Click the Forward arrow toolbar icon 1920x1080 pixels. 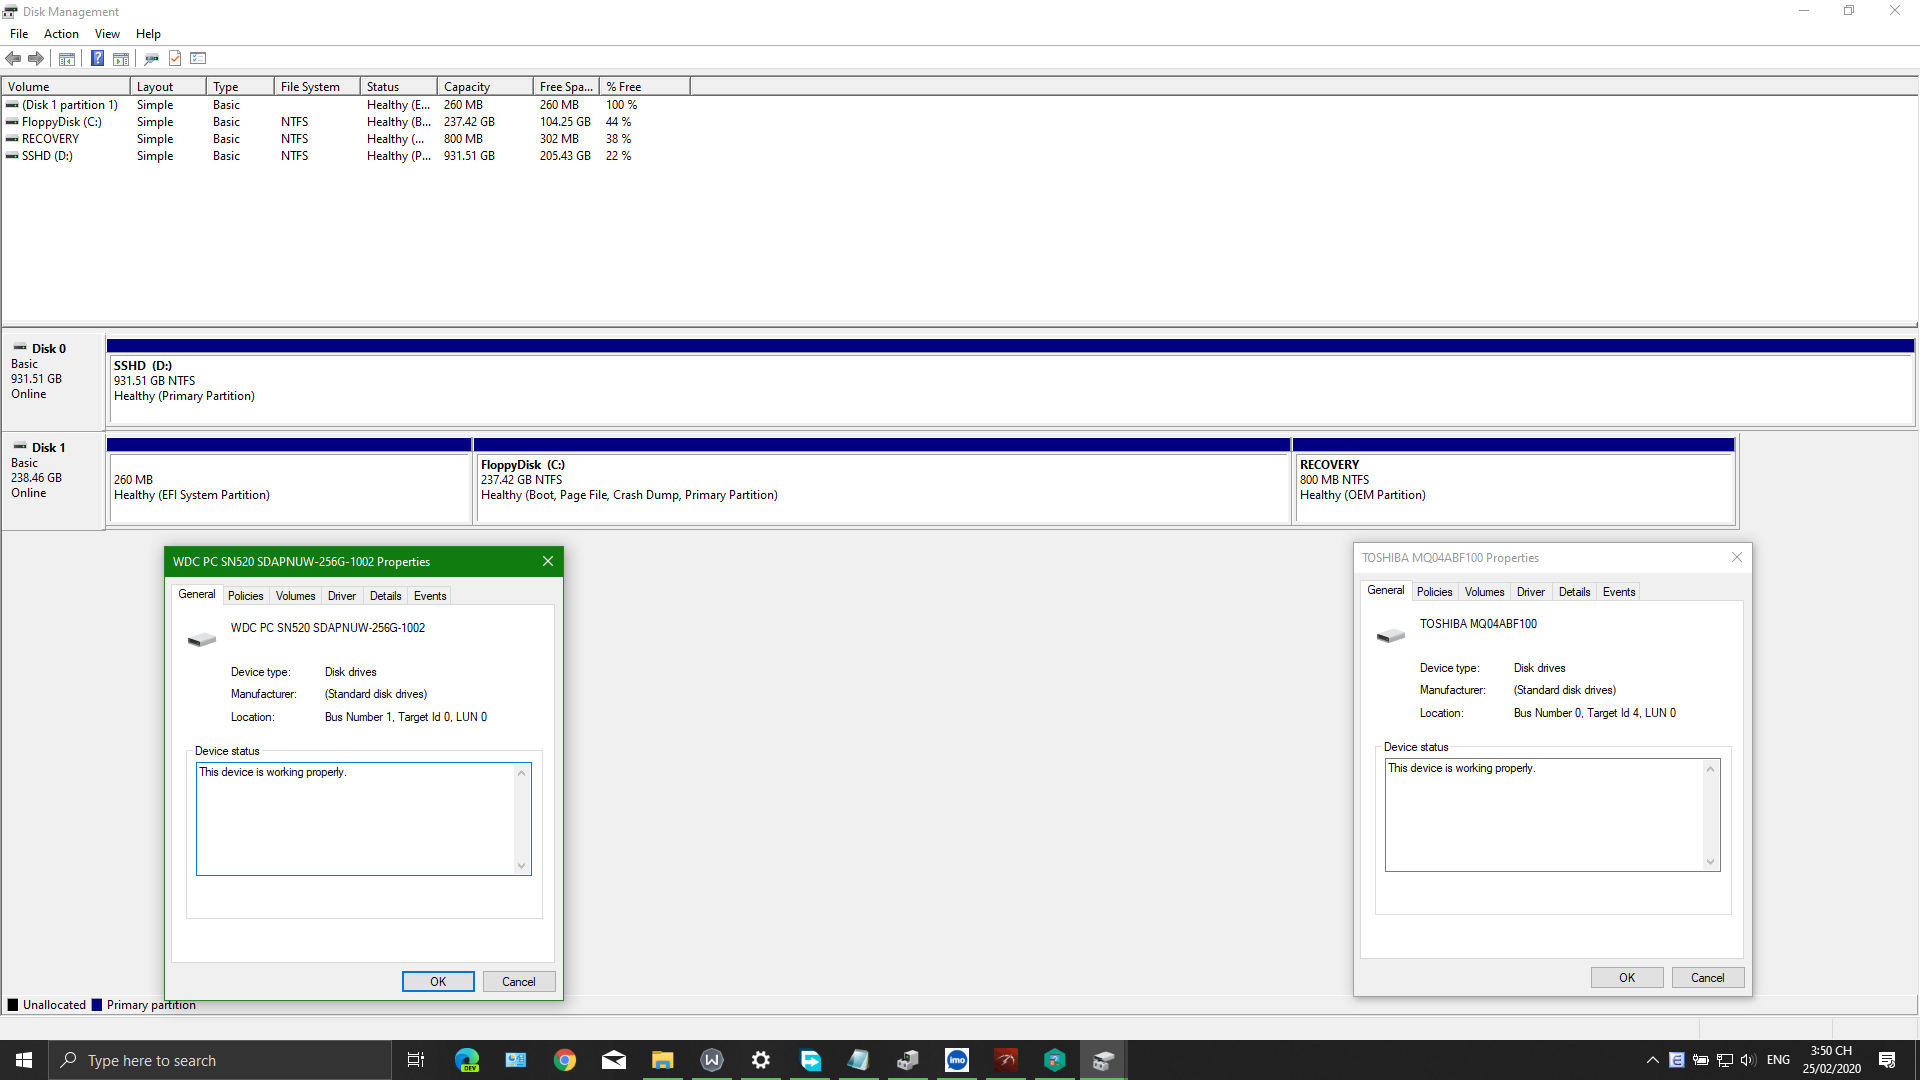(36, 58)
